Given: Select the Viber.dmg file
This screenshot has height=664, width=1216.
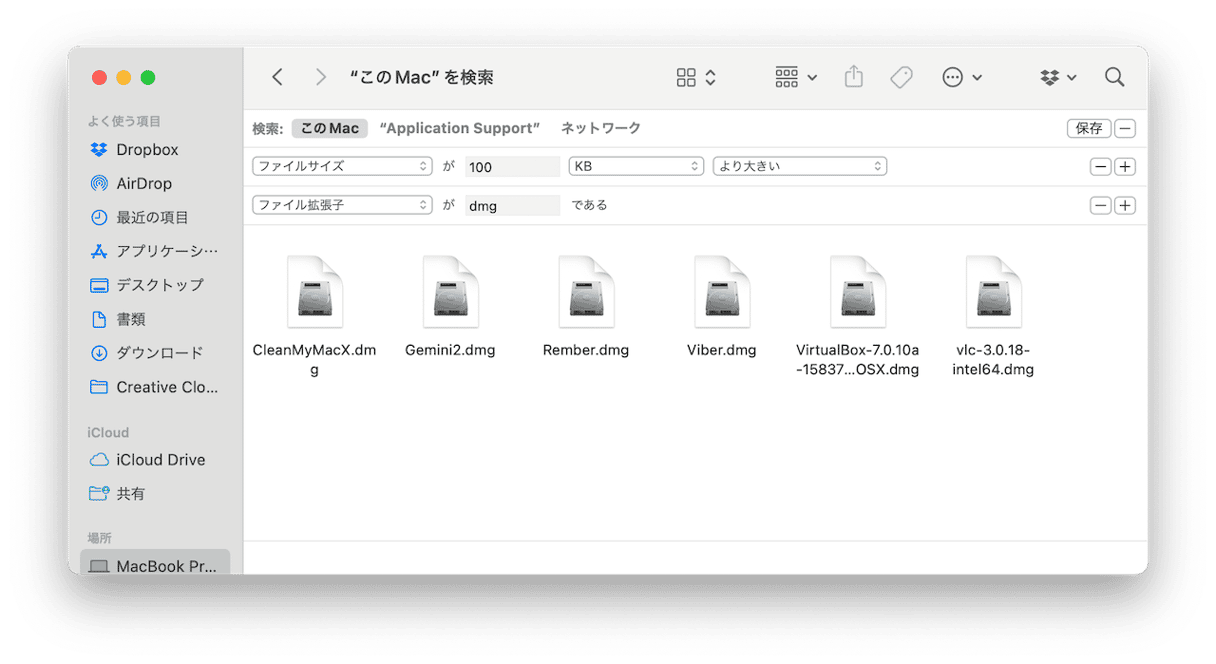Looking at the screenshot, I should pos(722,306).
